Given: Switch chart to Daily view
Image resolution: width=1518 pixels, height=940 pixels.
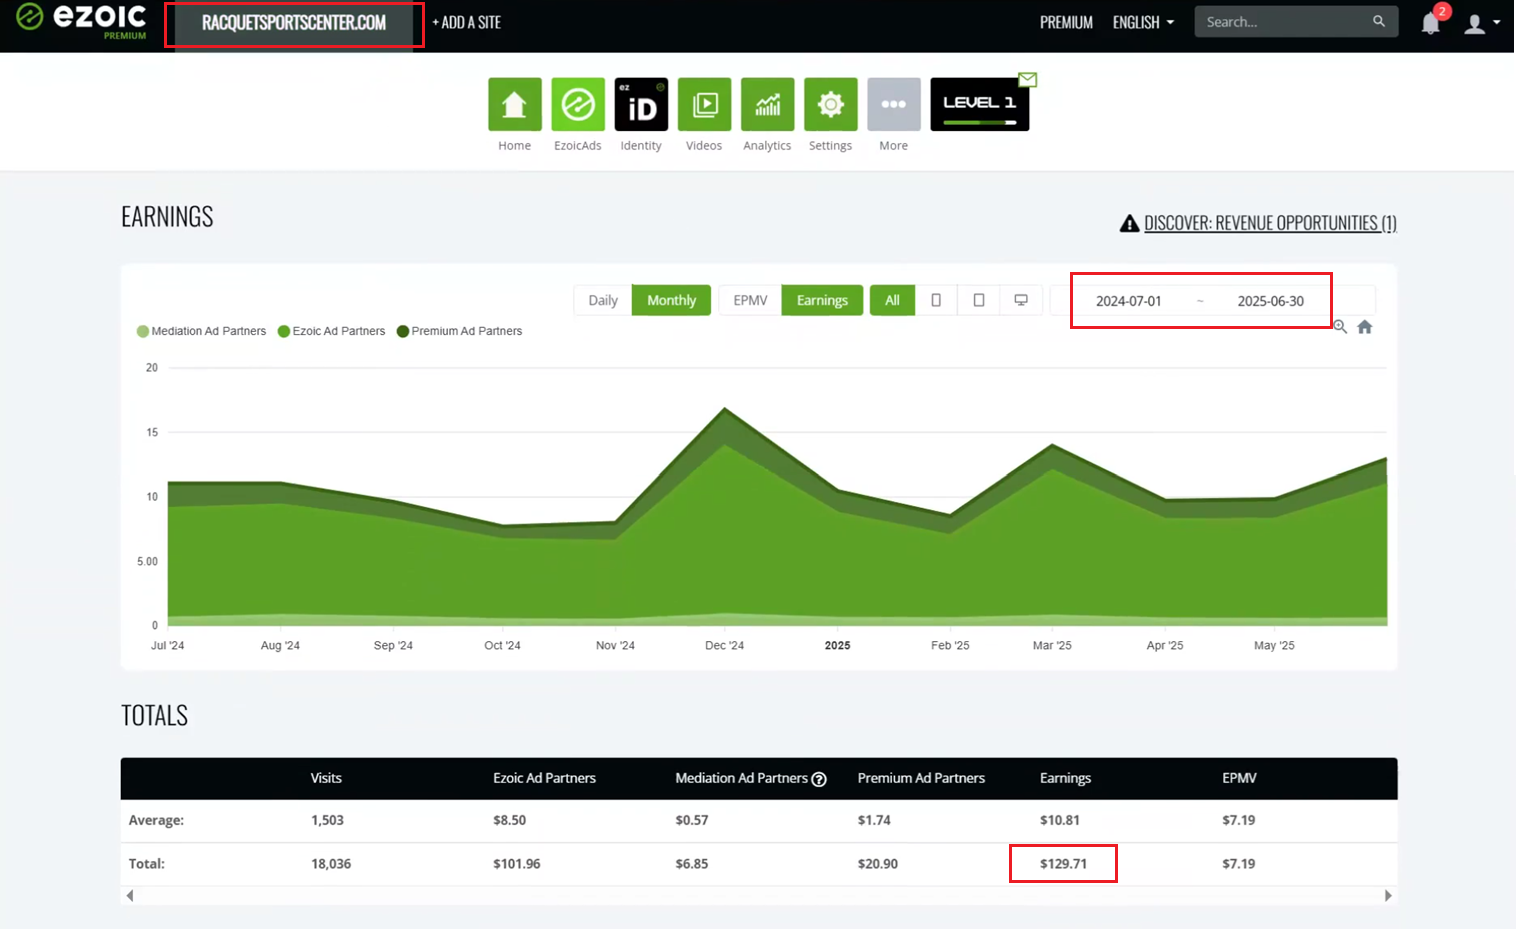Looking at the screenshot, I should [x=603, y=300].
